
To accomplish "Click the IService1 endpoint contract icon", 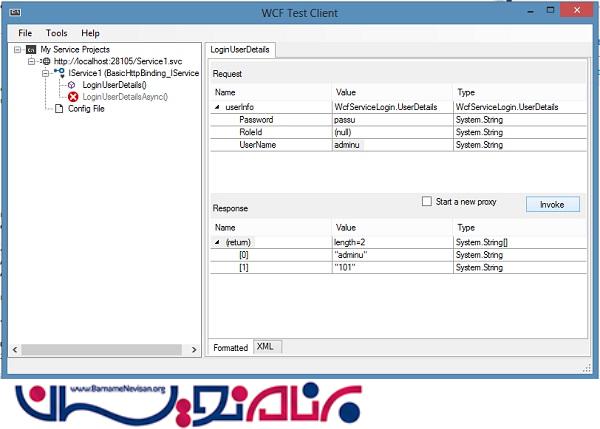I will (59, 73).
